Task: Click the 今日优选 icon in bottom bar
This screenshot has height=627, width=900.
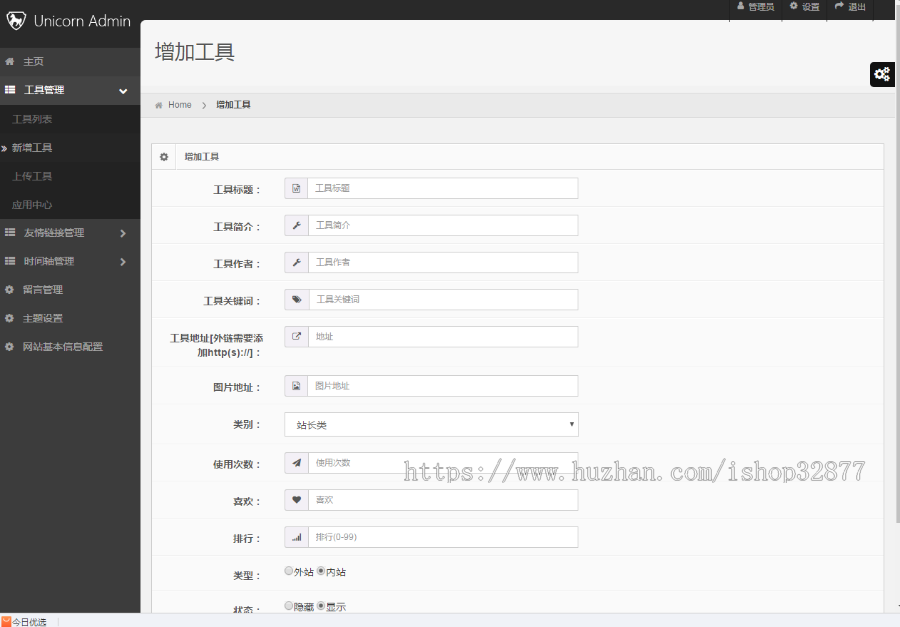Action: point(6,622)
